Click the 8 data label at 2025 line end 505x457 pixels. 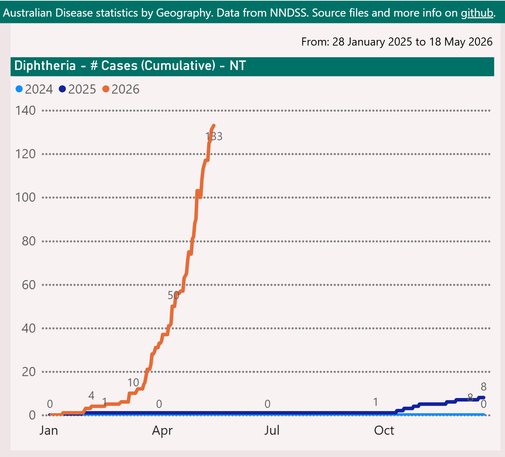pyautogui.click(x=483, y=387)
